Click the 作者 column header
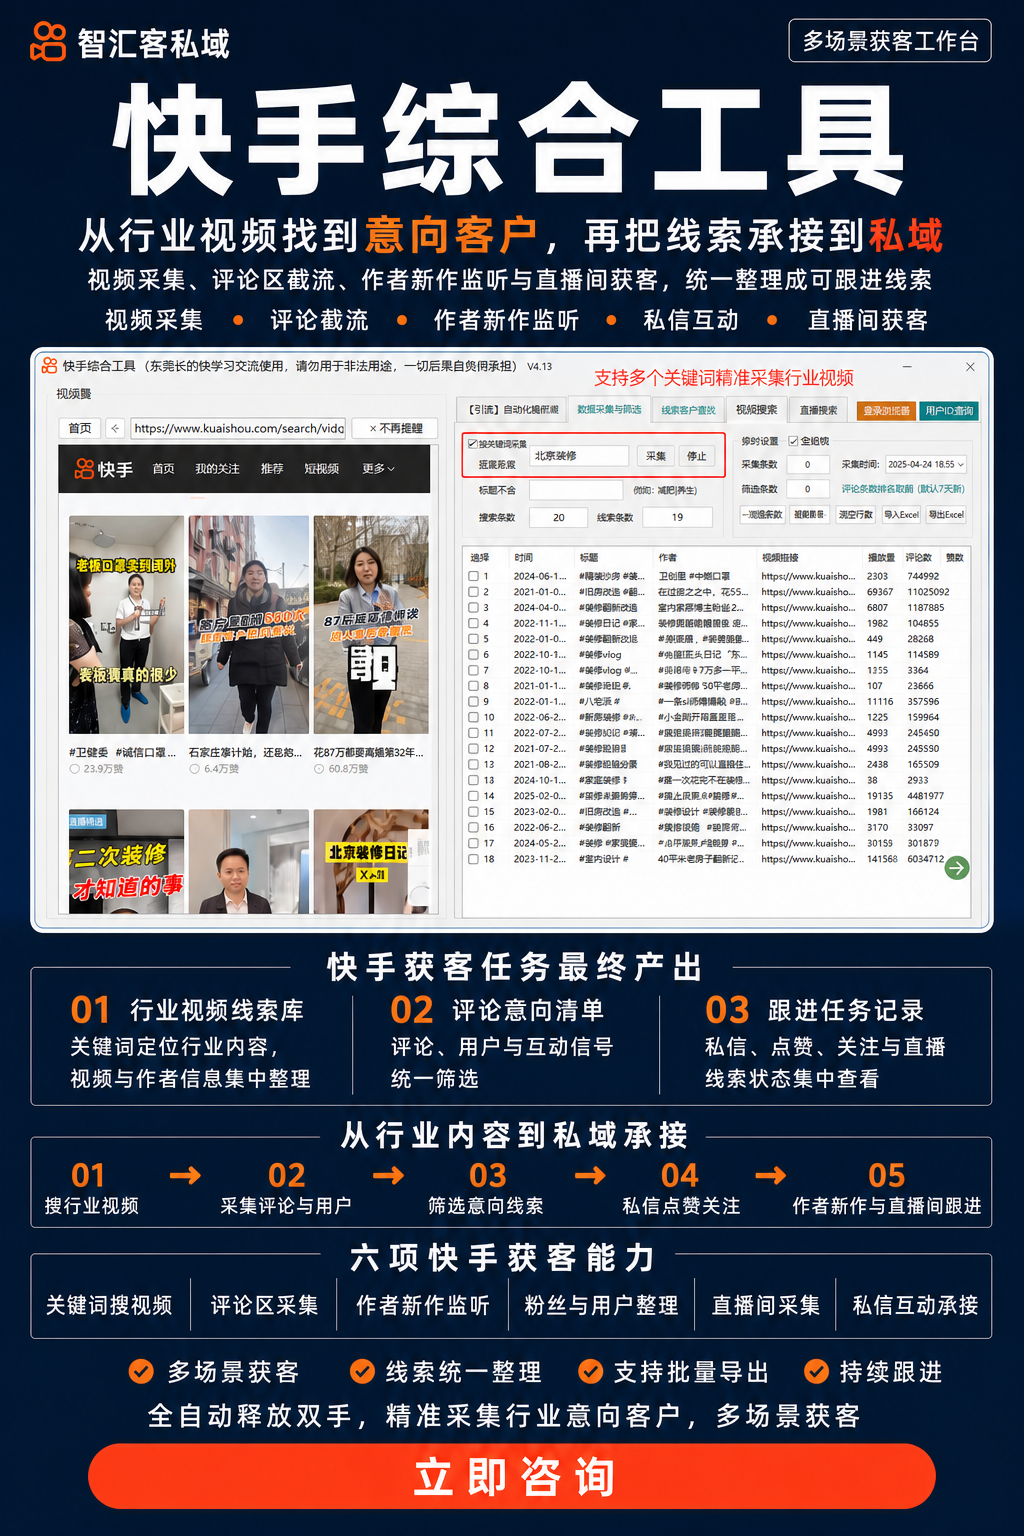 (x=667, y=558)
